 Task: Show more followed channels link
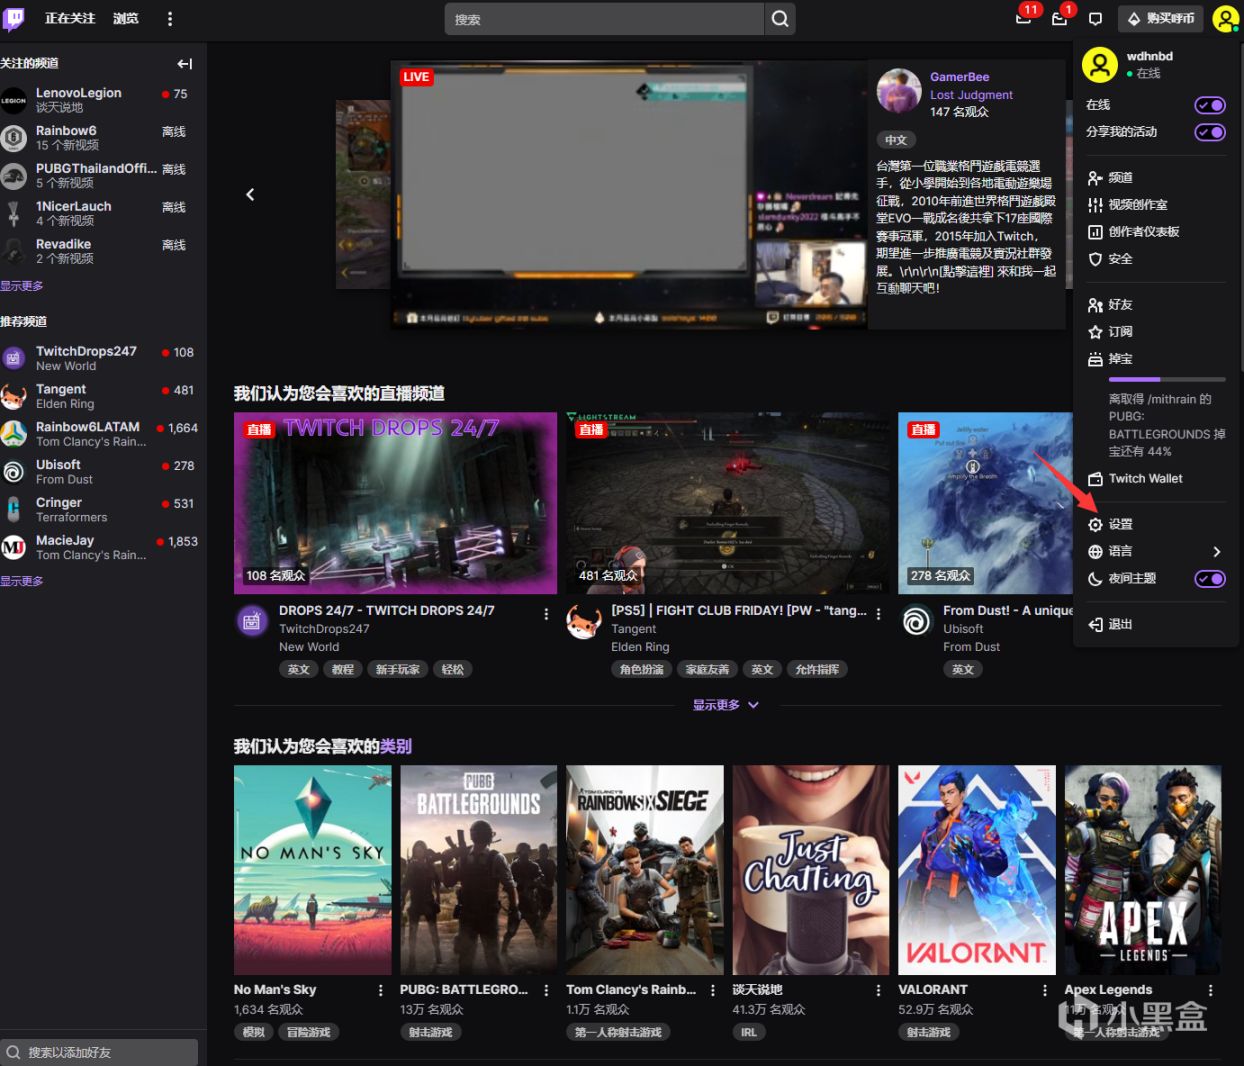tap(22, 286)
